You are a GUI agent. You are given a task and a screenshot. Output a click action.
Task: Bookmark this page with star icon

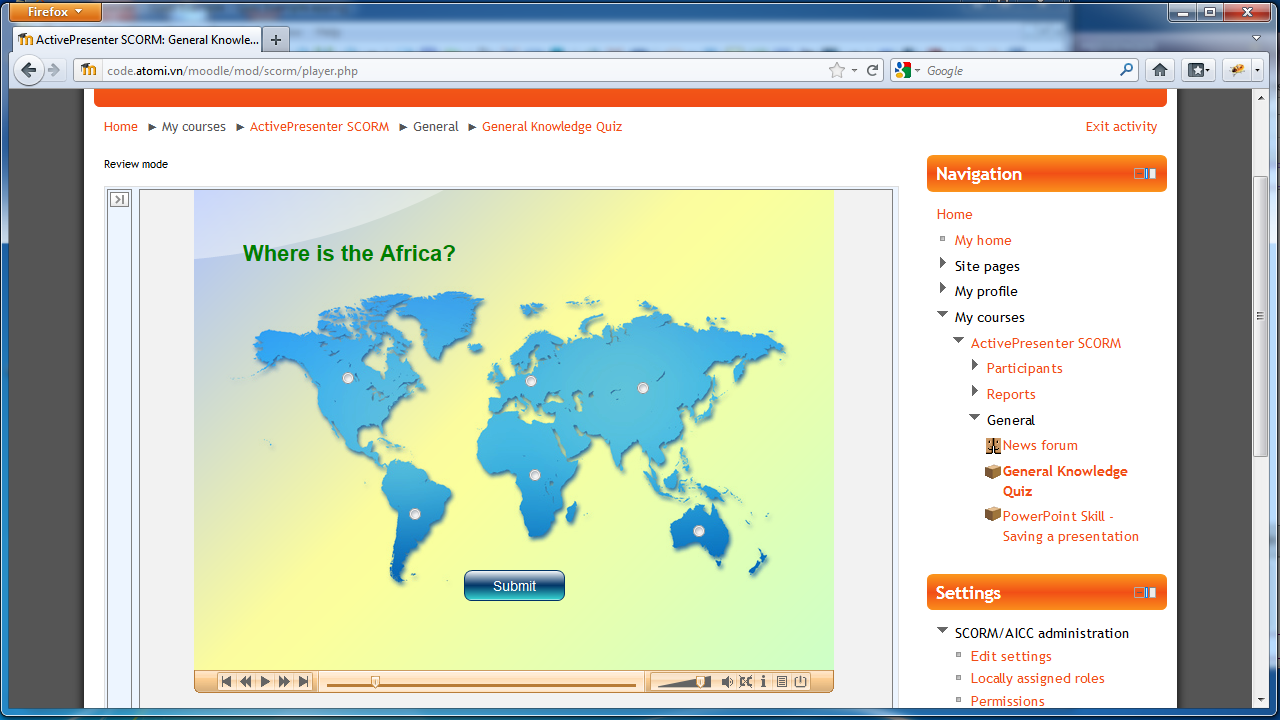pyautogui.click(x=837, y=70)
